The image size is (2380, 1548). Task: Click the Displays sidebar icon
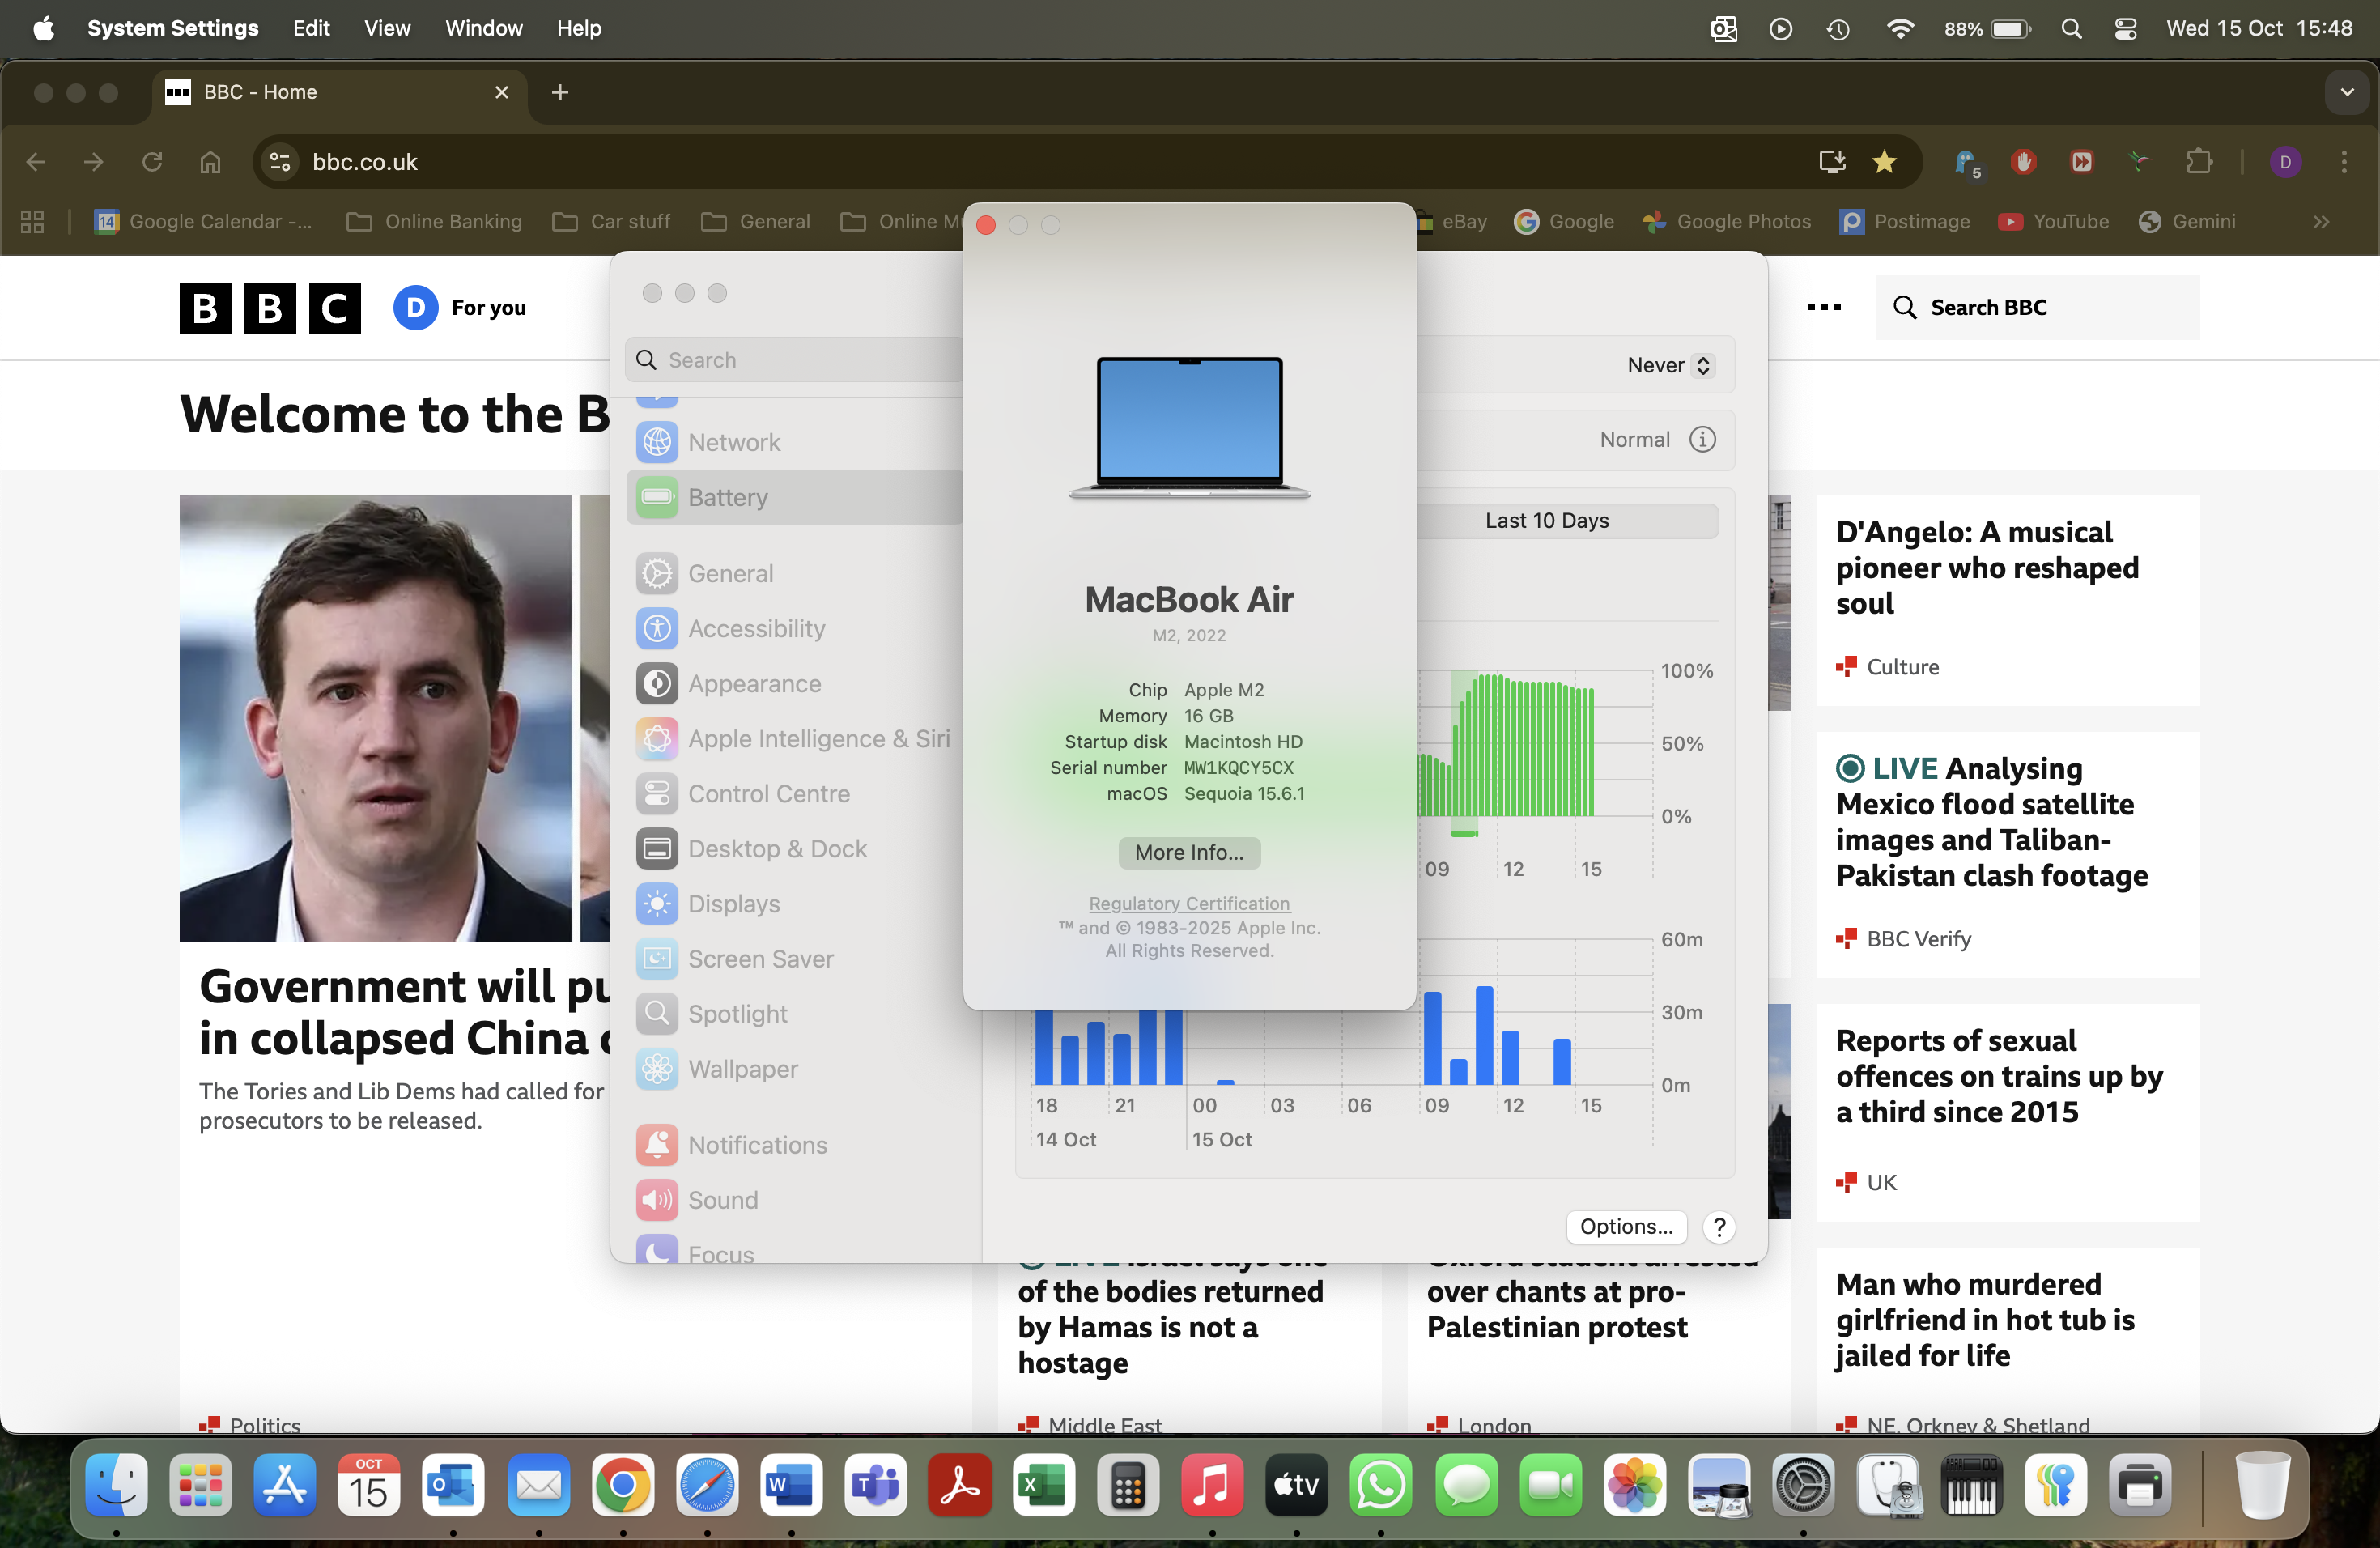point(657,903)
